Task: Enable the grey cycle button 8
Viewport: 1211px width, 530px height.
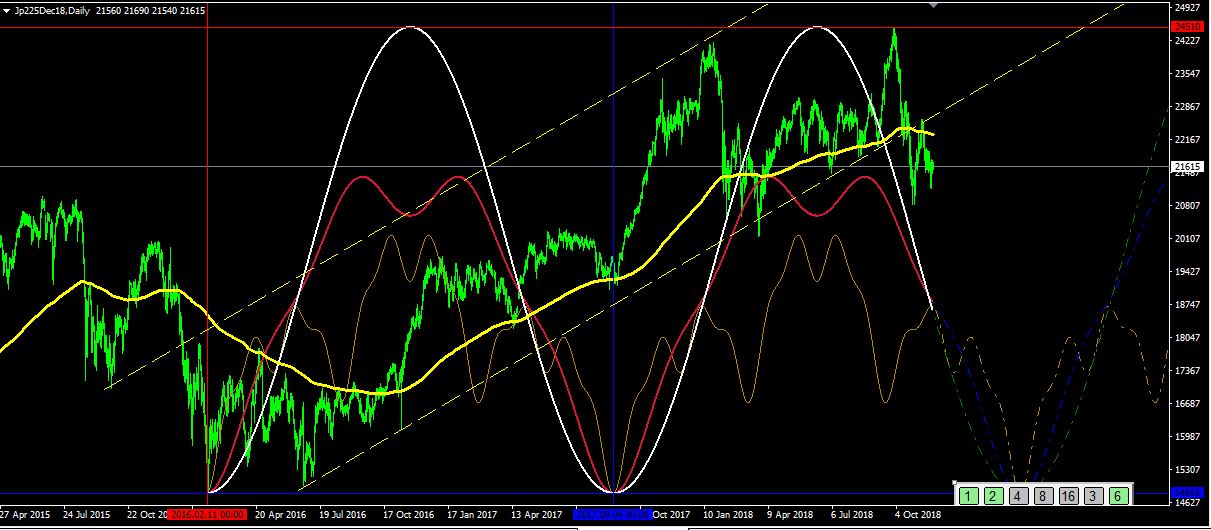Action: pos(1042,495)
